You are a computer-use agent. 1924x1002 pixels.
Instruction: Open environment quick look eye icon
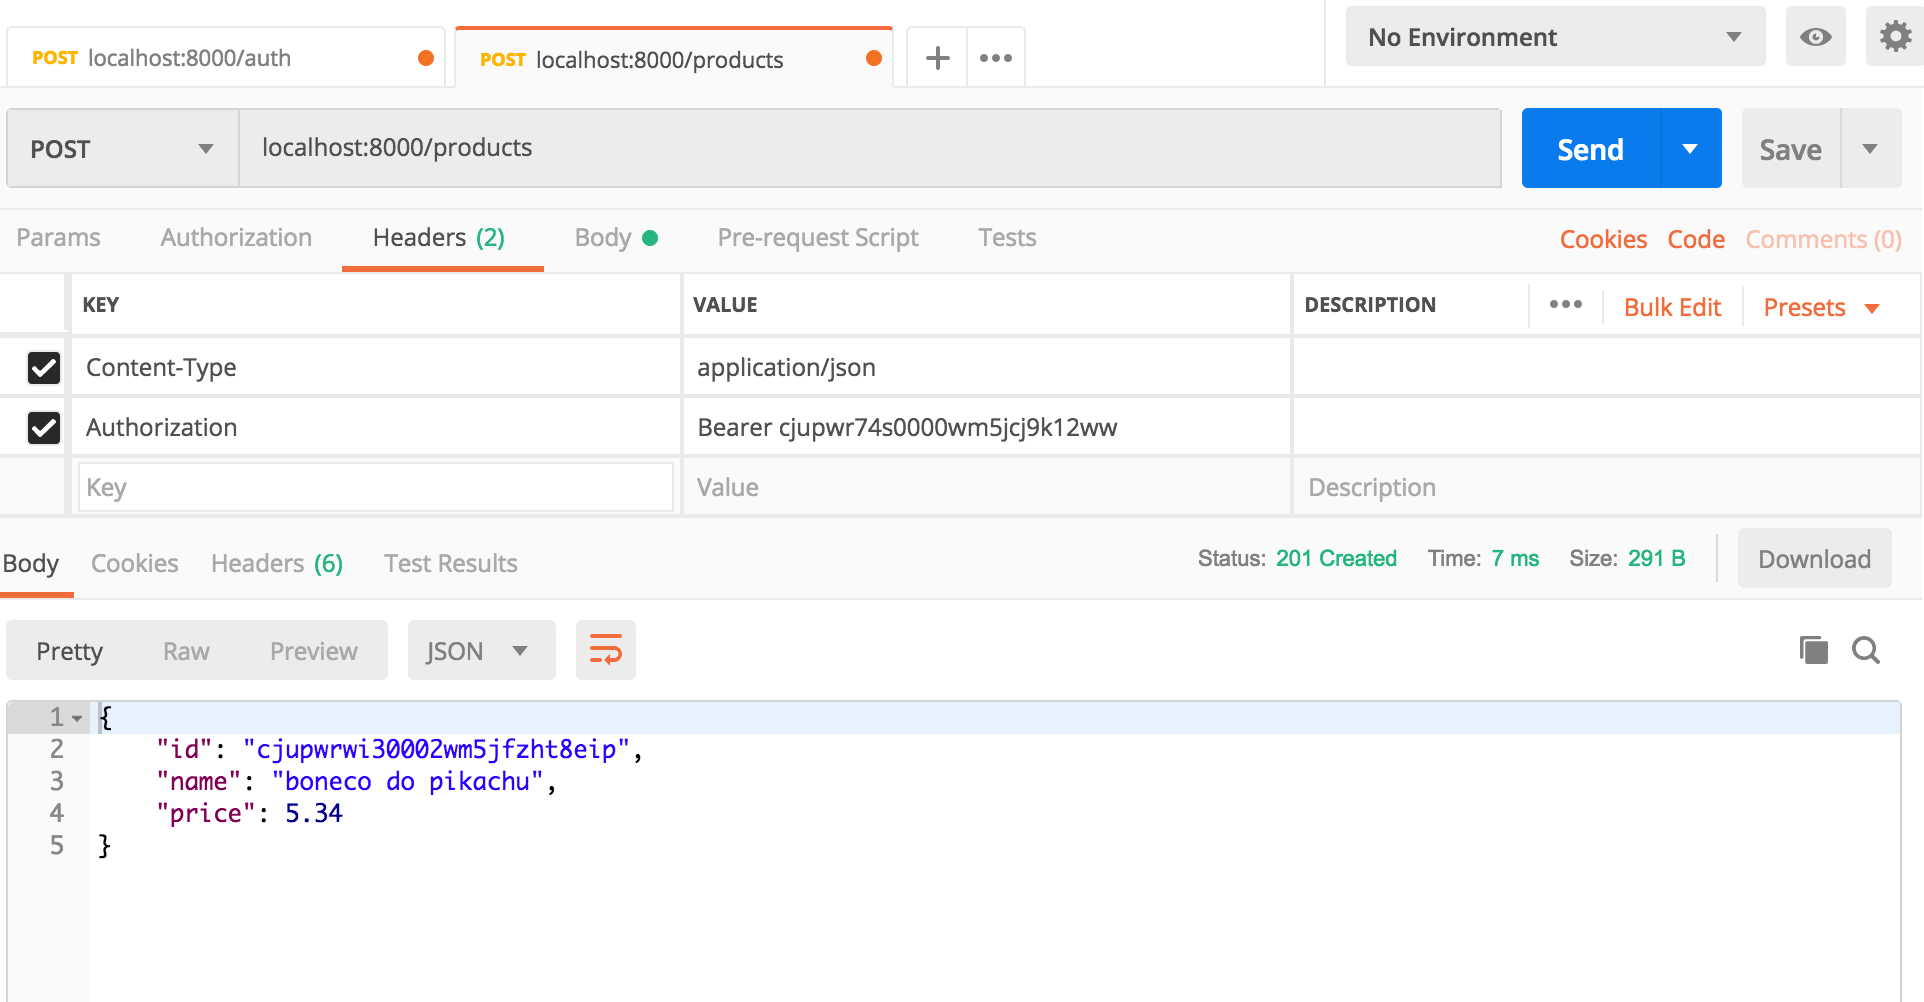1815,37
